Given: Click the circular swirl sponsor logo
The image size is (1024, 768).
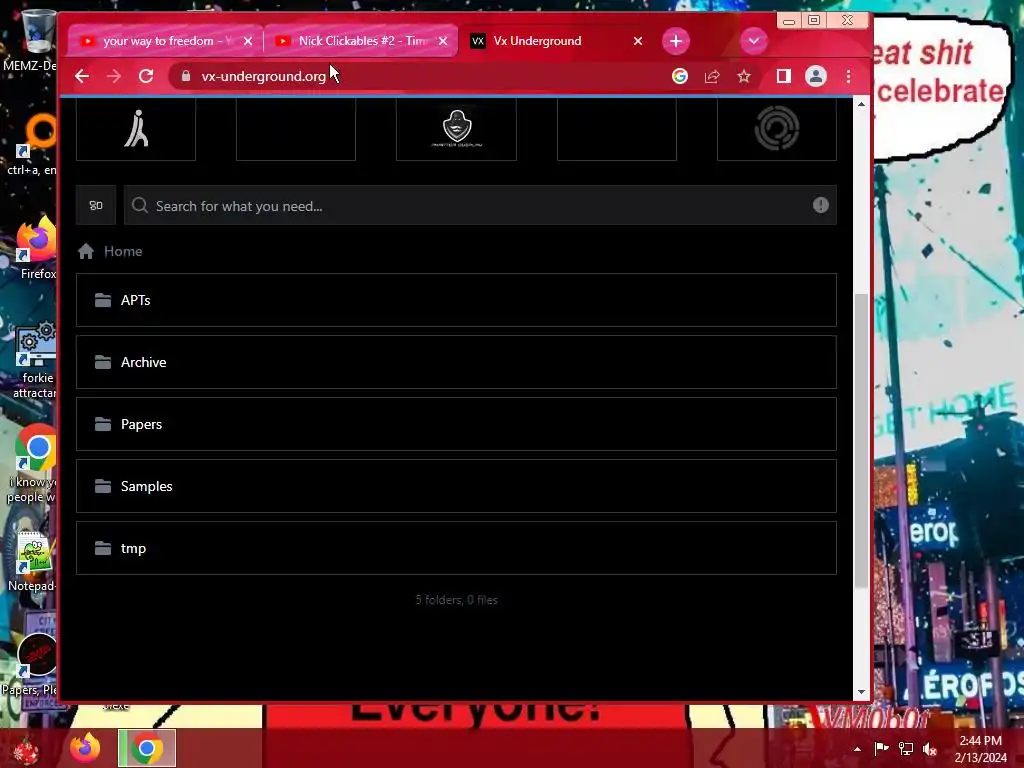Looking at the screenshot, I should coord(776,129).
